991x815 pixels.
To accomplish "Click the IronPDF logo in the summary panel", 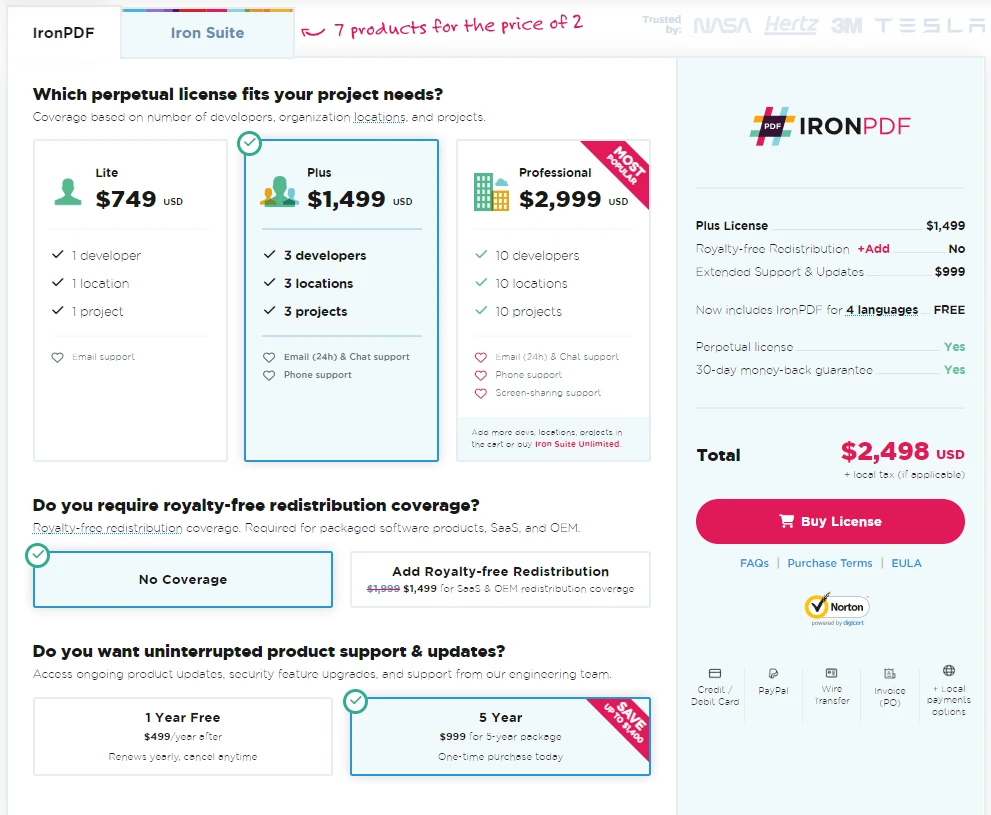I will point(830,126).
